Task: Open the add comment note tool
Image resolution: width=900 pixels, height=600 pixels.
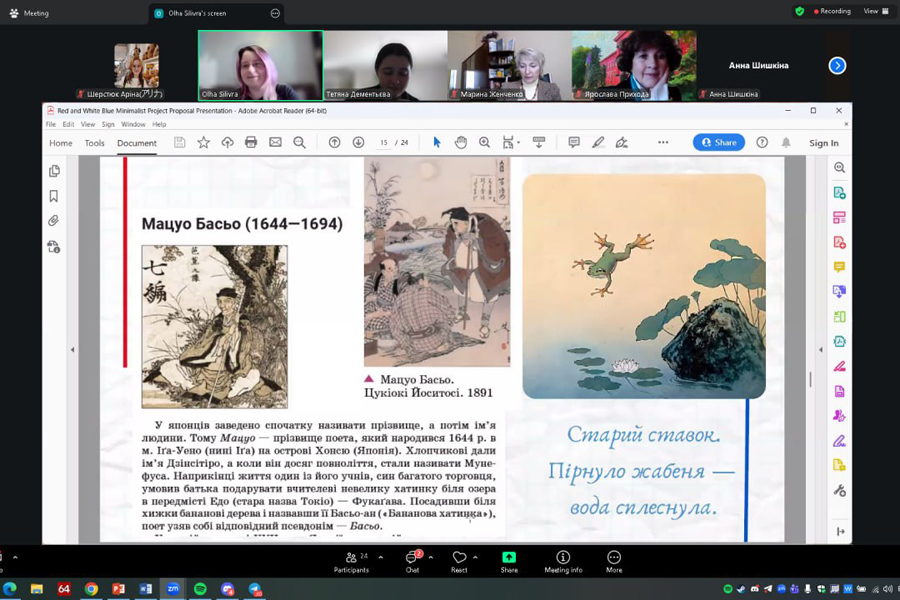Action: click(x=573, y=143)
